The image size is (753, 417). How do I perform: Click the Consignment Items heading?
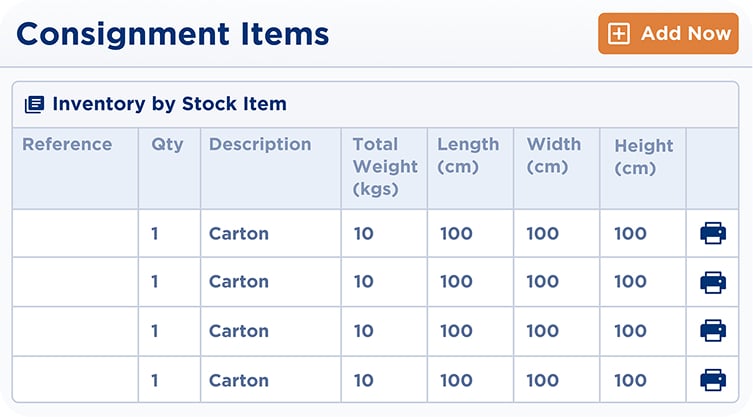click(x=173, y=34)
